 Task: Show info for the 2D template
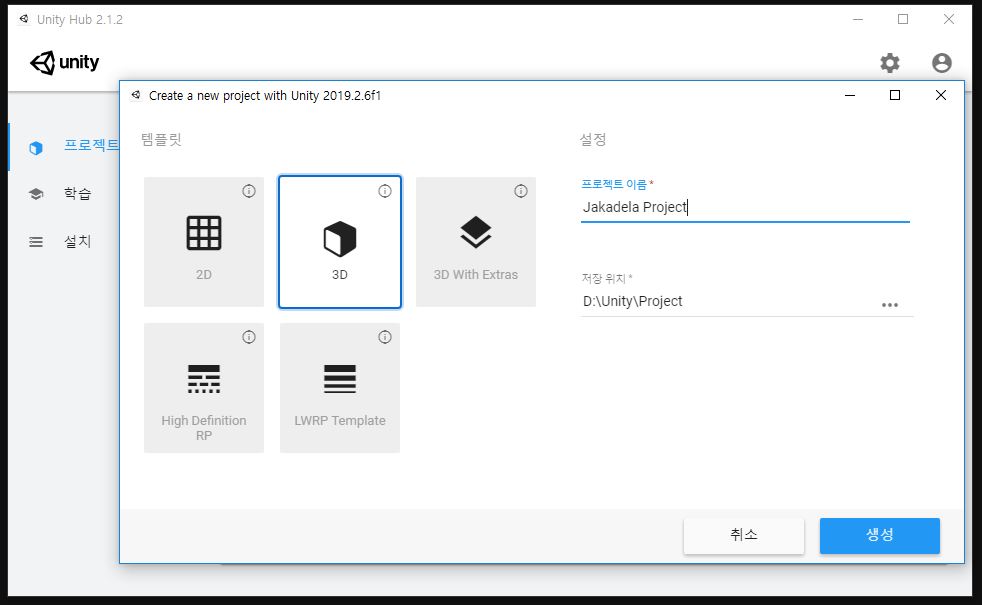click(x=249, y=191)
